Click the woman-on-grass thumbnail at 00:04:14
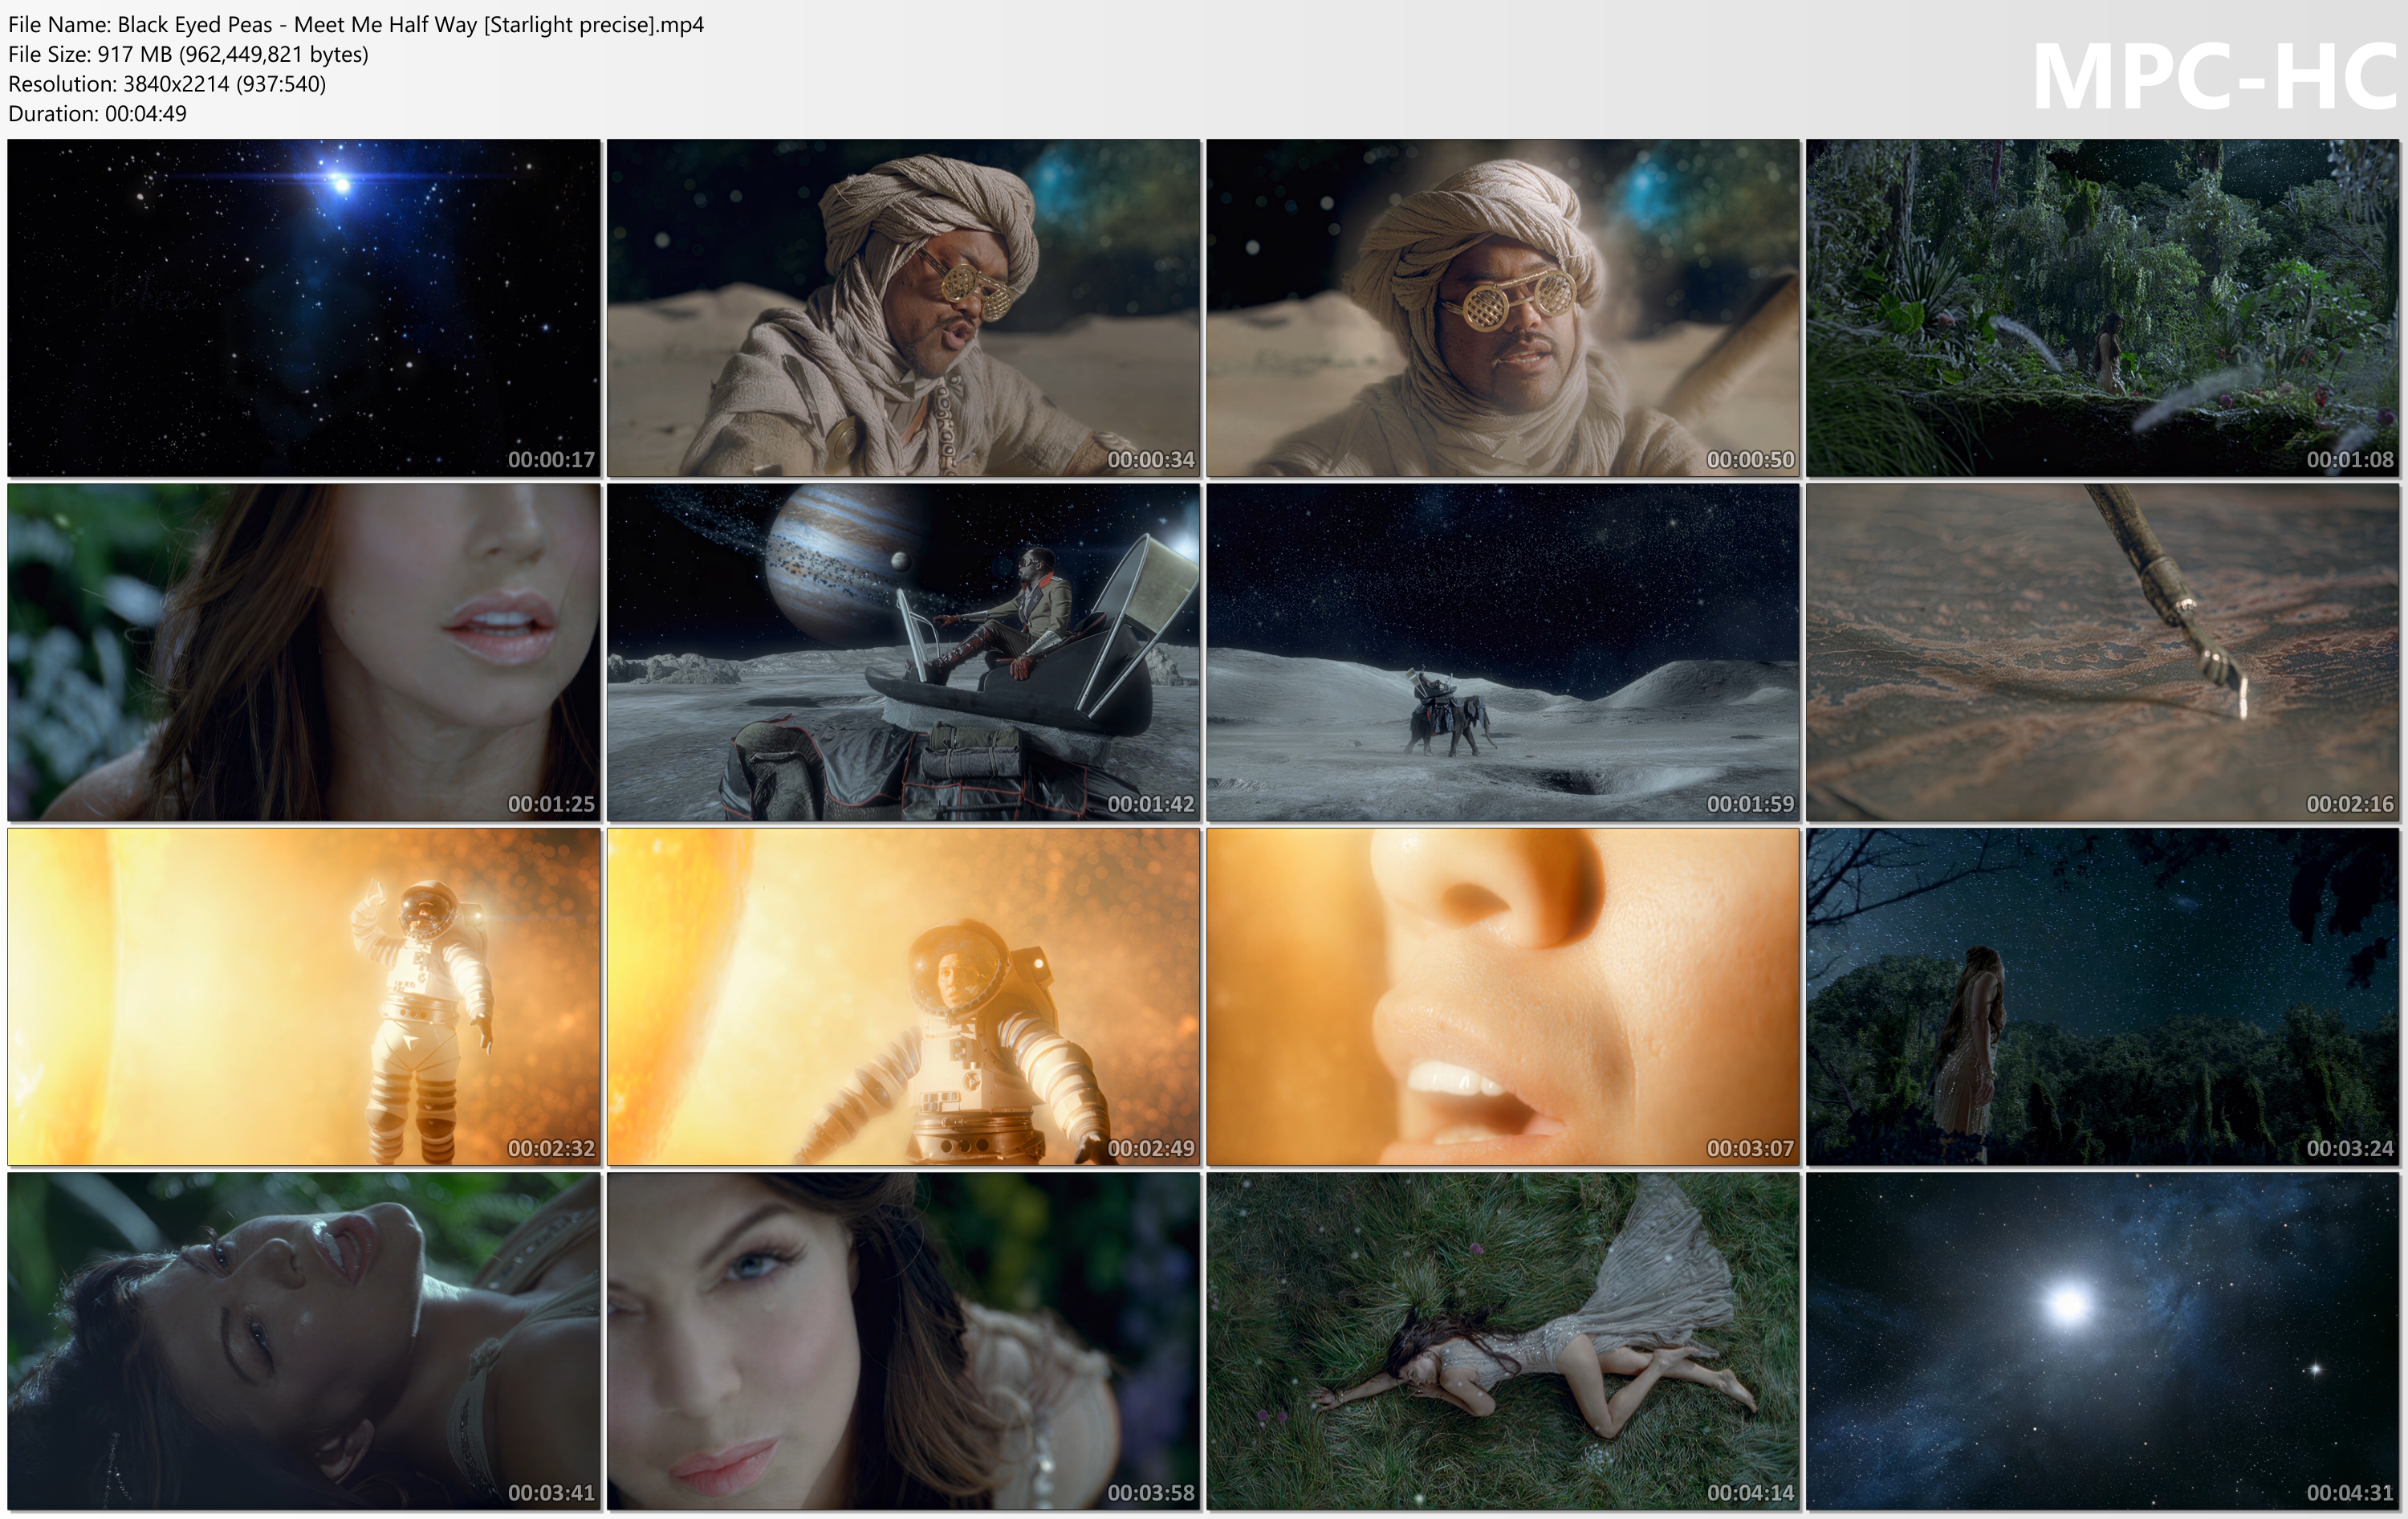Viewport: 2408px width, 1519px height. click(x=1503, y=1341)
